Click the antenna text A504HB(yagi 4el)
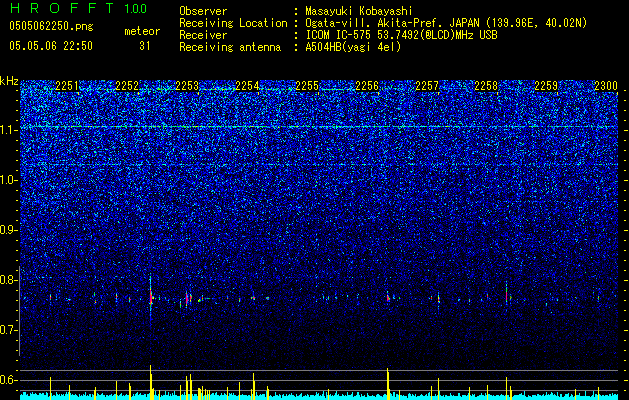This screenshot has width=629, height=400. 353,47
